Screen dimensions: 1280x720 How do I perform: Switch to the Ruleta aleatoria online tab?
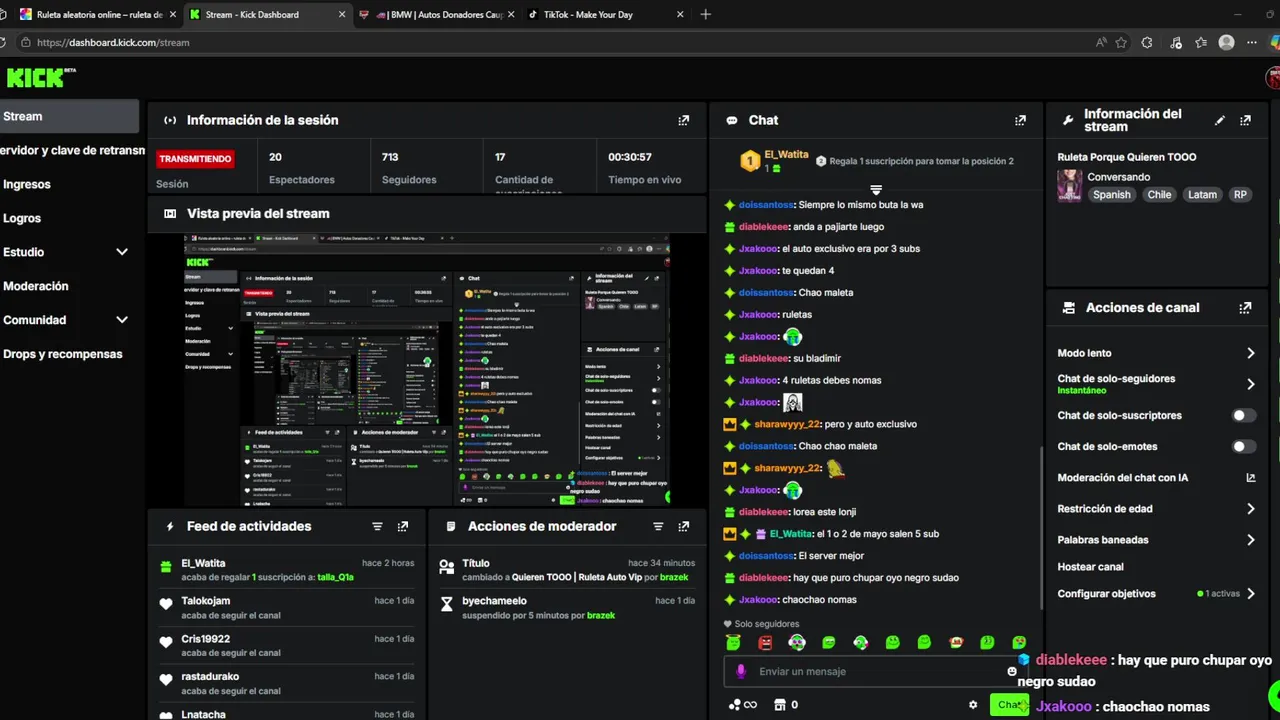(x=99, y=15)
